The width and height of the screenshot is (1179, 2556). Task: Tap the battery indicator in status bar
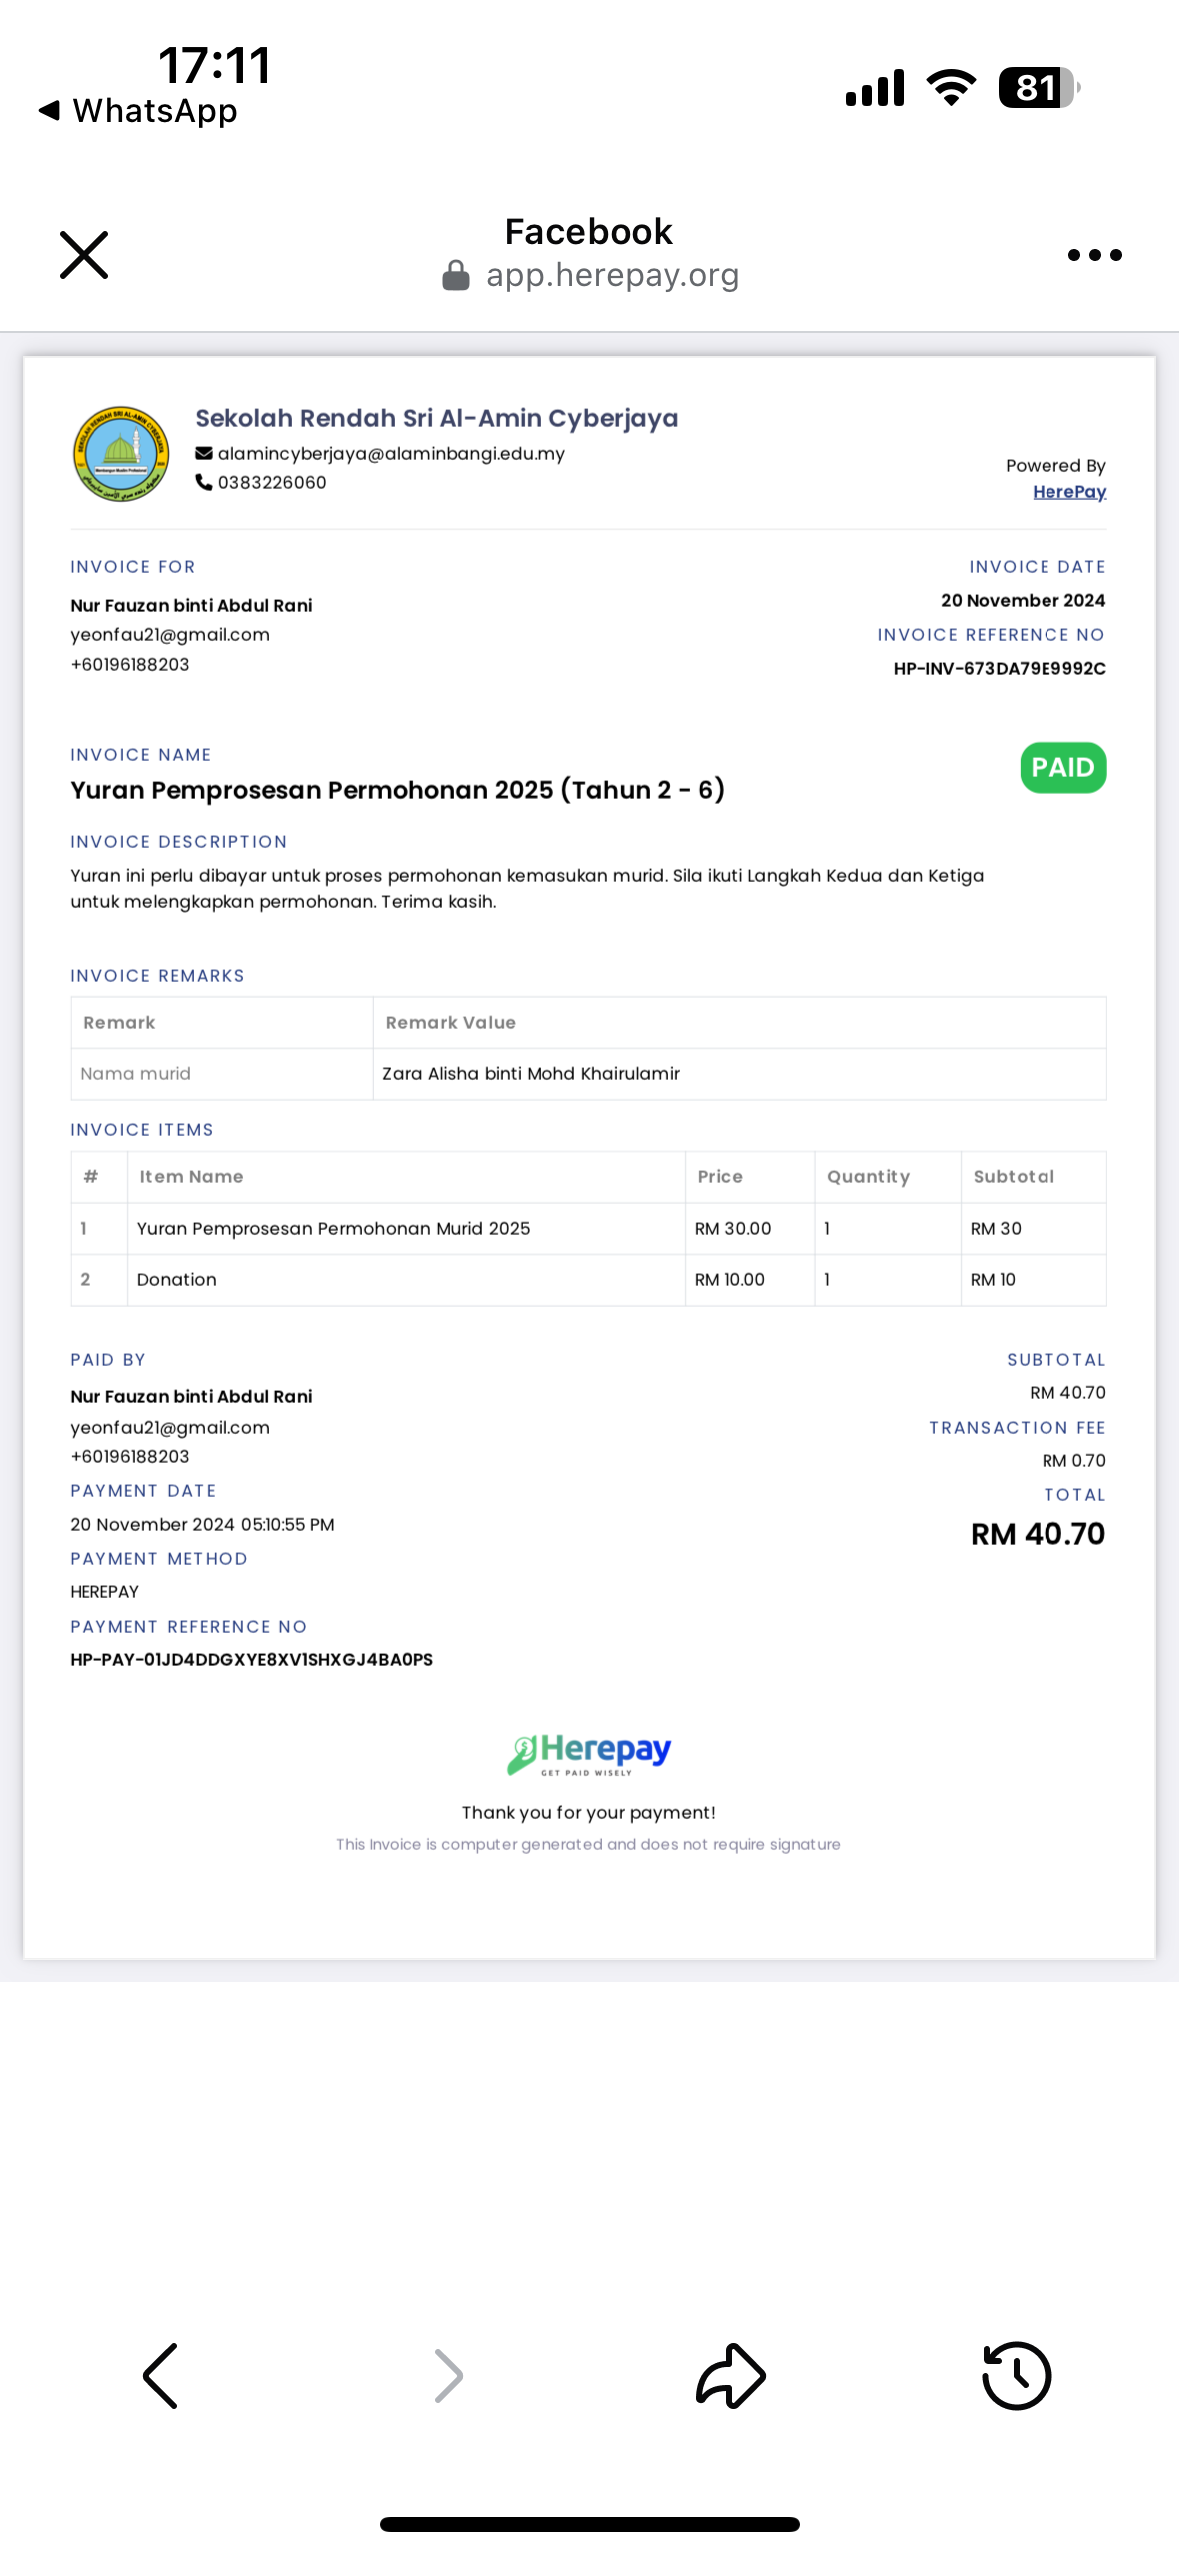[x=1039, y=88]
